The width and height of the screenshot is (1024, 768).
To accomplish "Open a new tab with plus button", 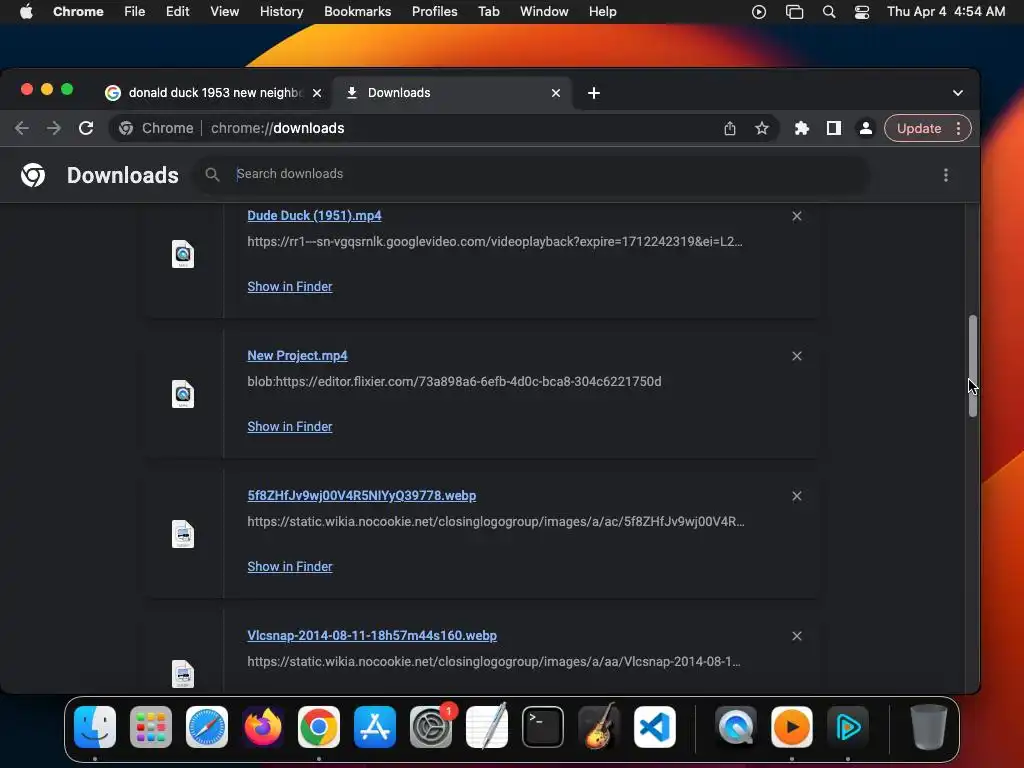I will 594,93.
